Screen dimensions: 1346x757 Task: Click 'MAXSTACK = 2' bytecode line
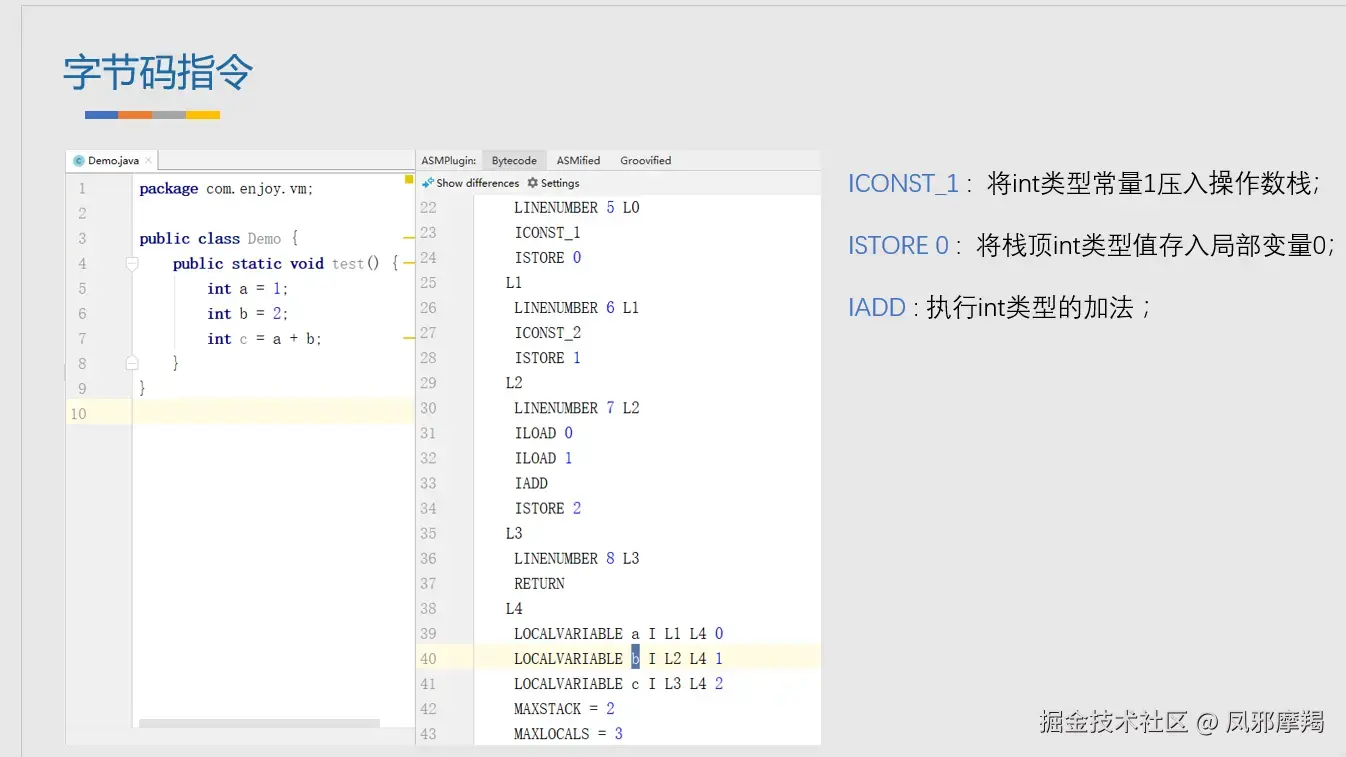coord(564,708)
